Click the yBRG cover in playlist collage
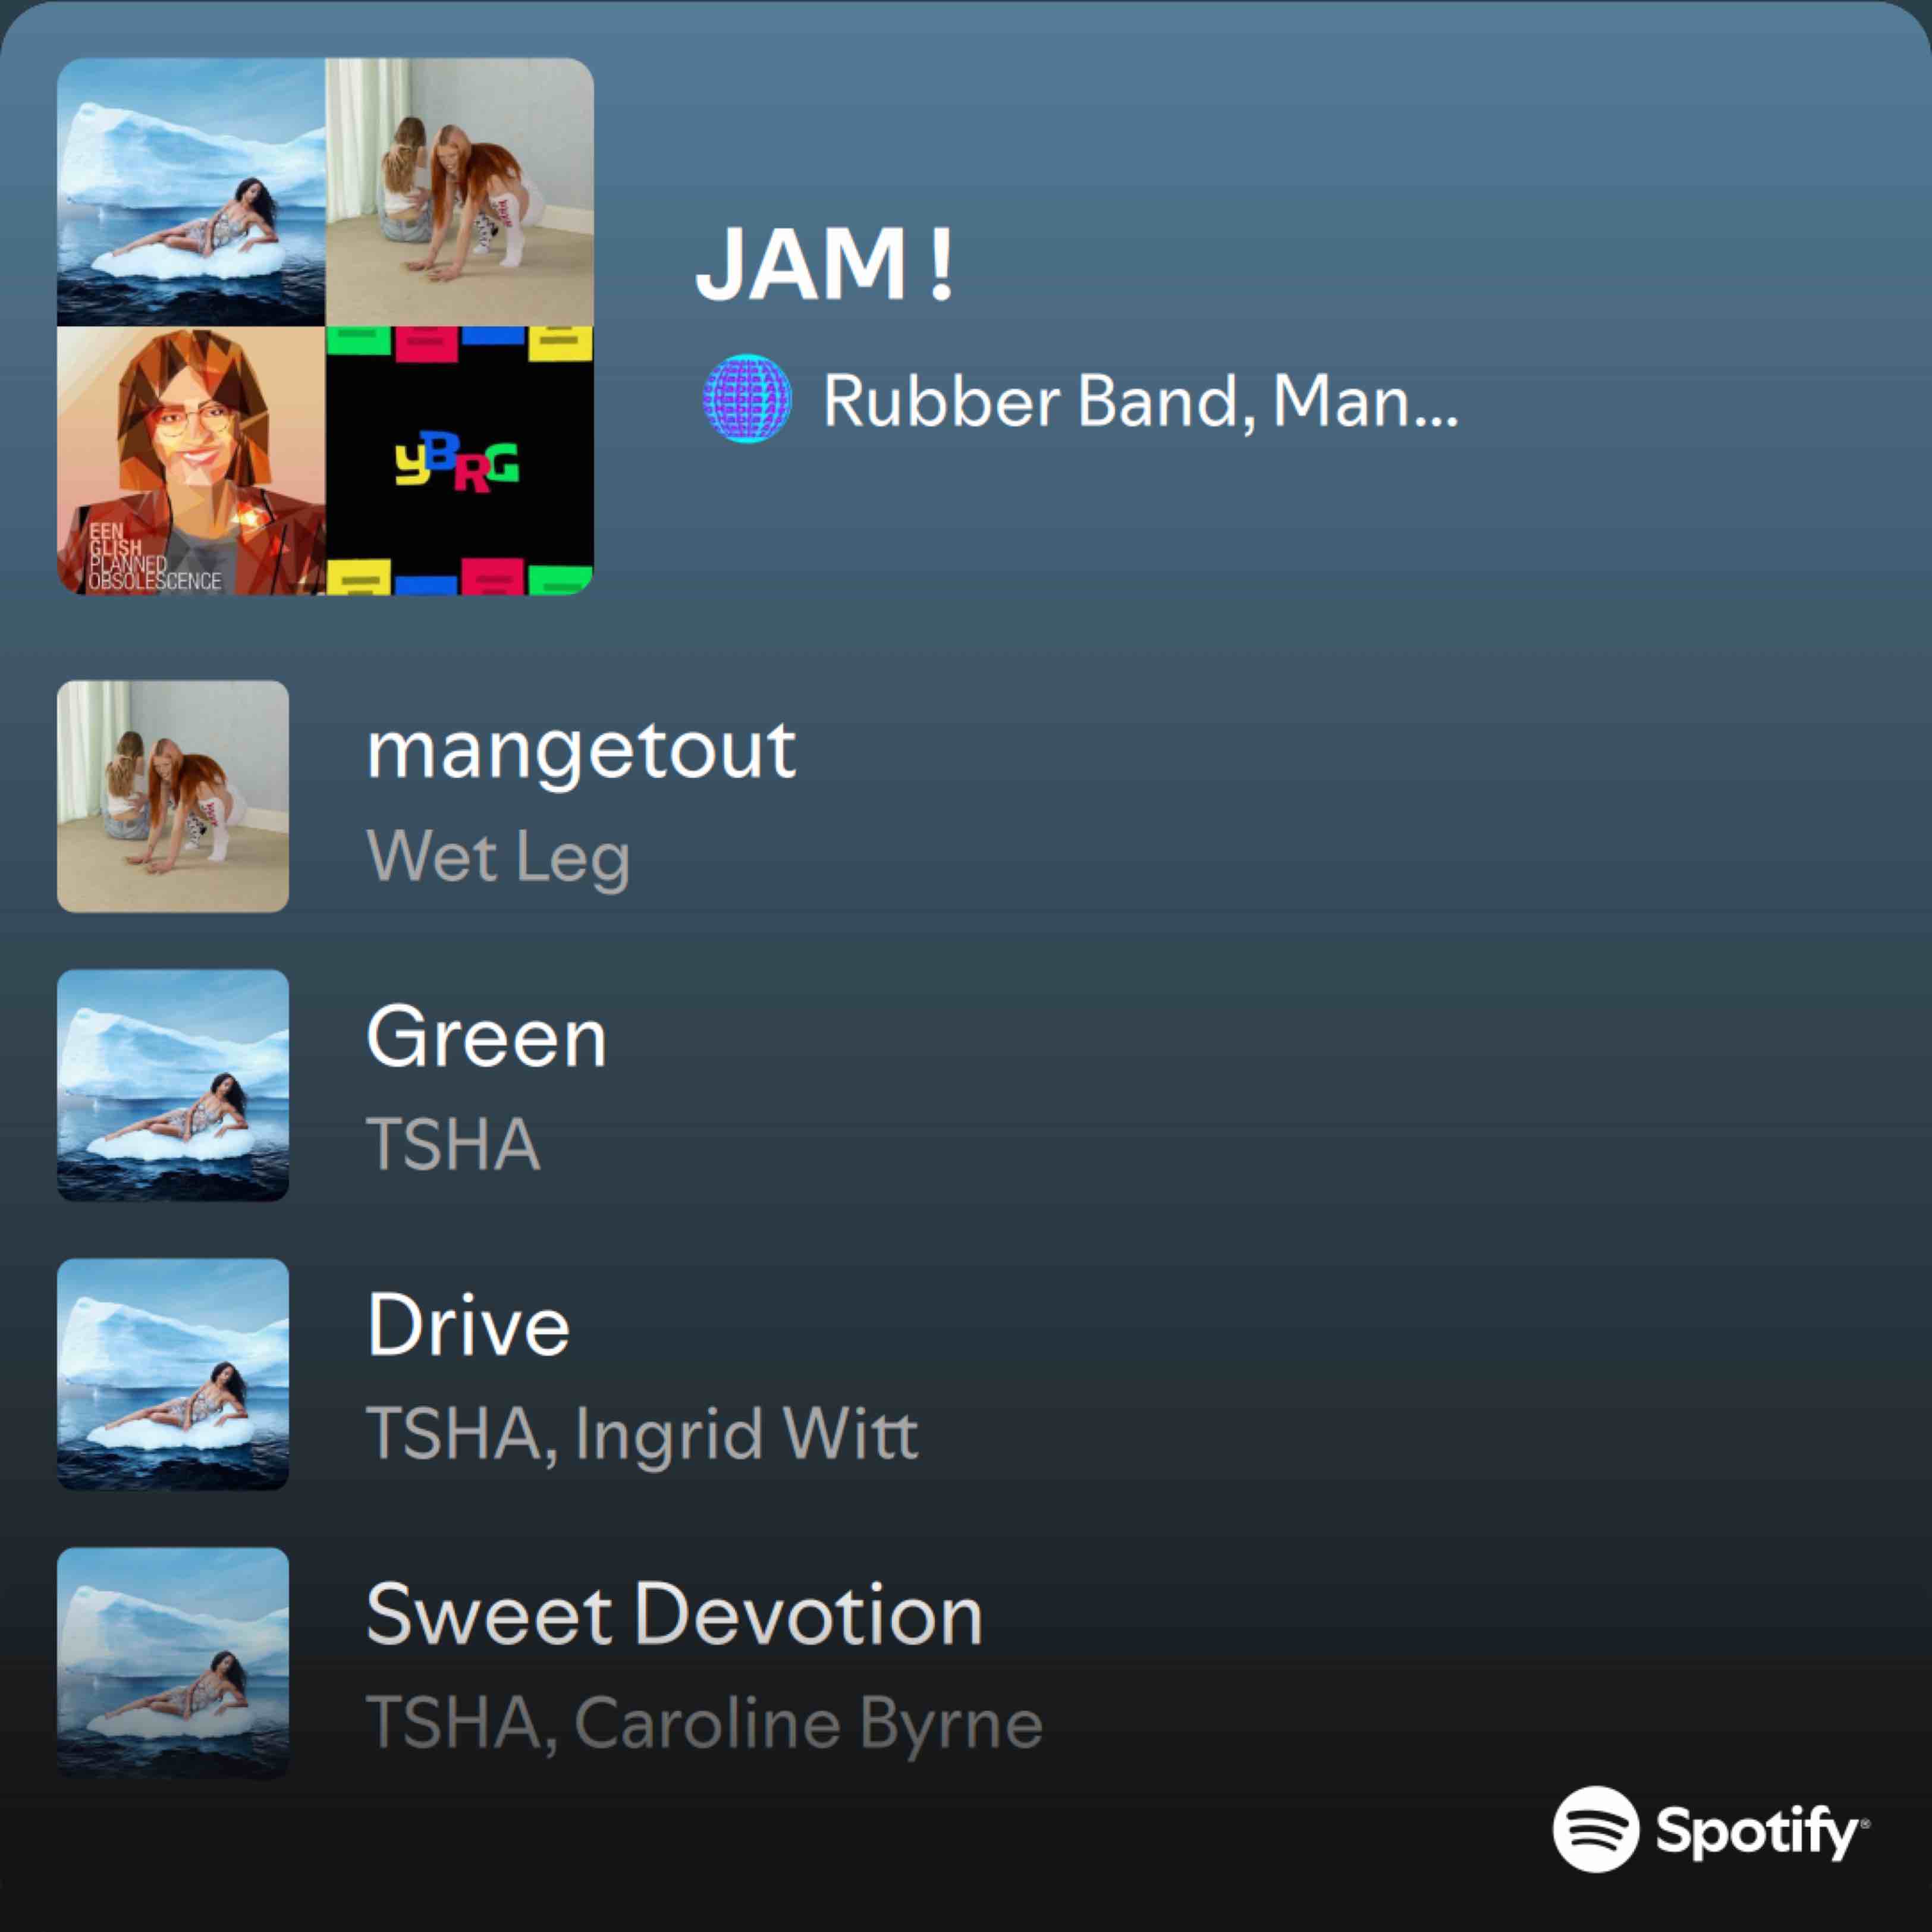Viewport: 1932px width, 1932px height. (460, 461)
